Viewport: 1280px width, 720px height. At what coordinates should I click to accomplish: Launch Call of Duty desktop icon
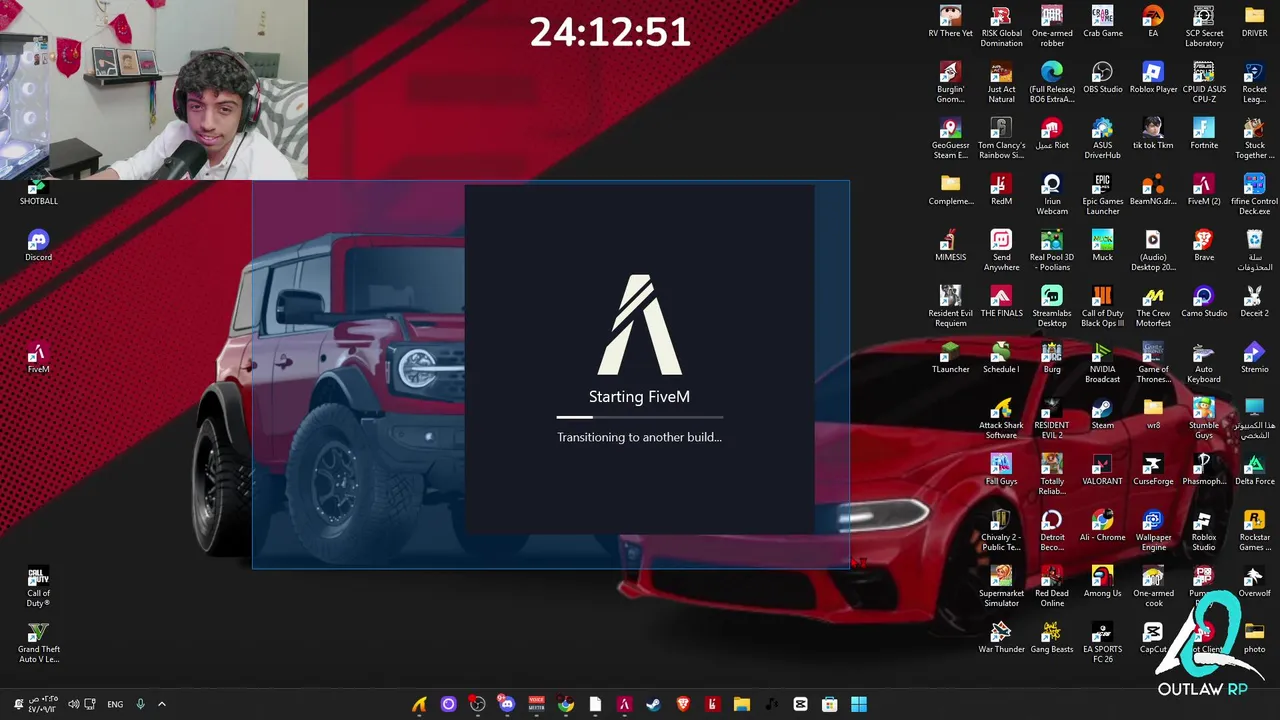(38, 587)
